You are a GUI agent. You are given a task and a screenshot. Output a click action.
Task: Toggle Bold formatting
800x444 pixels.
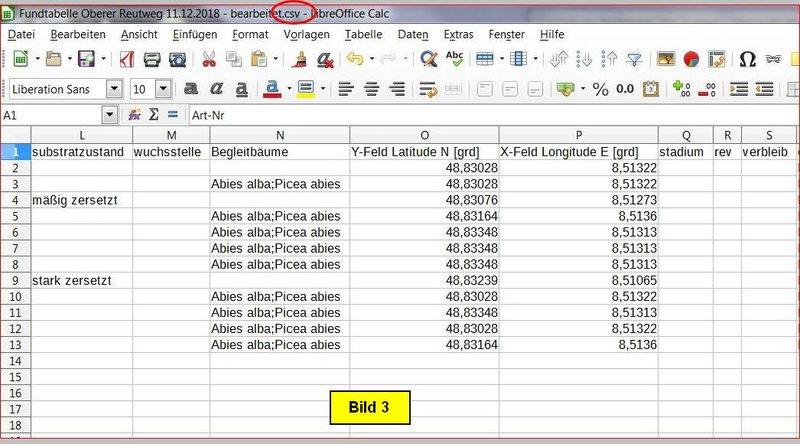(x=191, y=89)
